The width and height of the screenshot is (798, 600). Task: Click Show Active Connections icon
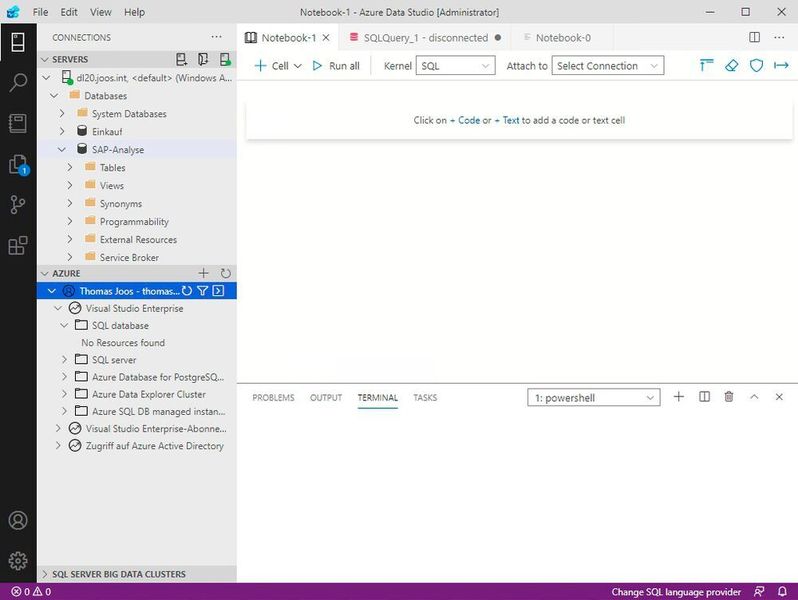[225, 60]
